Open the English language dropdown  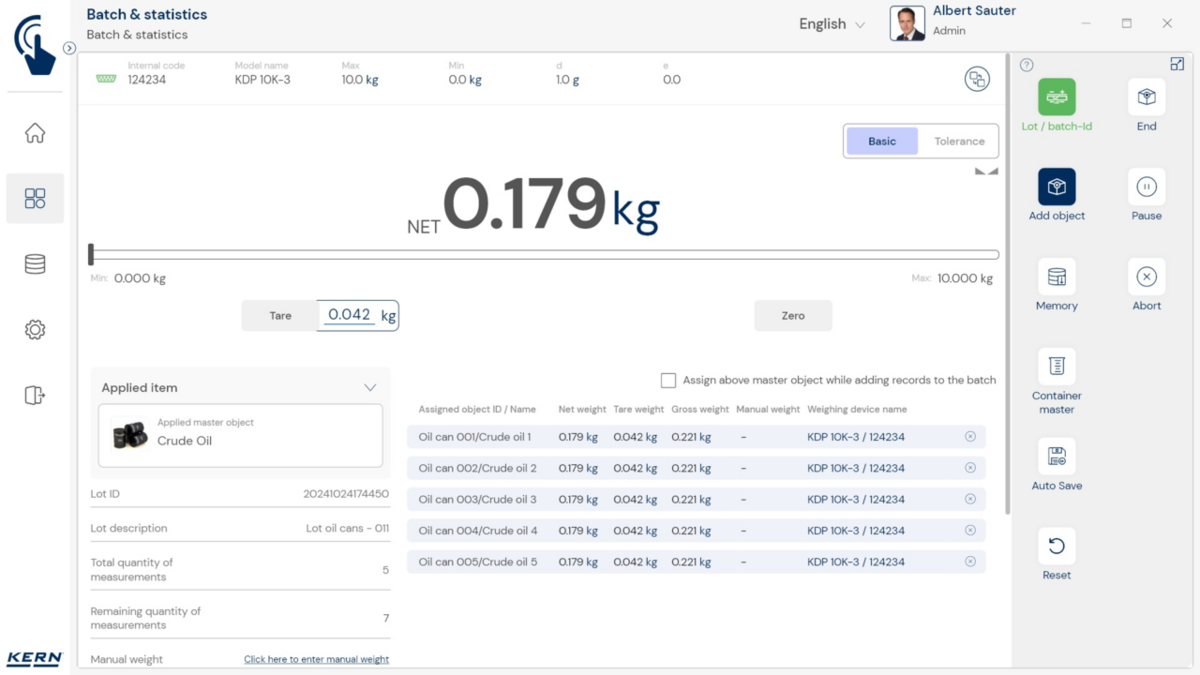pos(832,24)
